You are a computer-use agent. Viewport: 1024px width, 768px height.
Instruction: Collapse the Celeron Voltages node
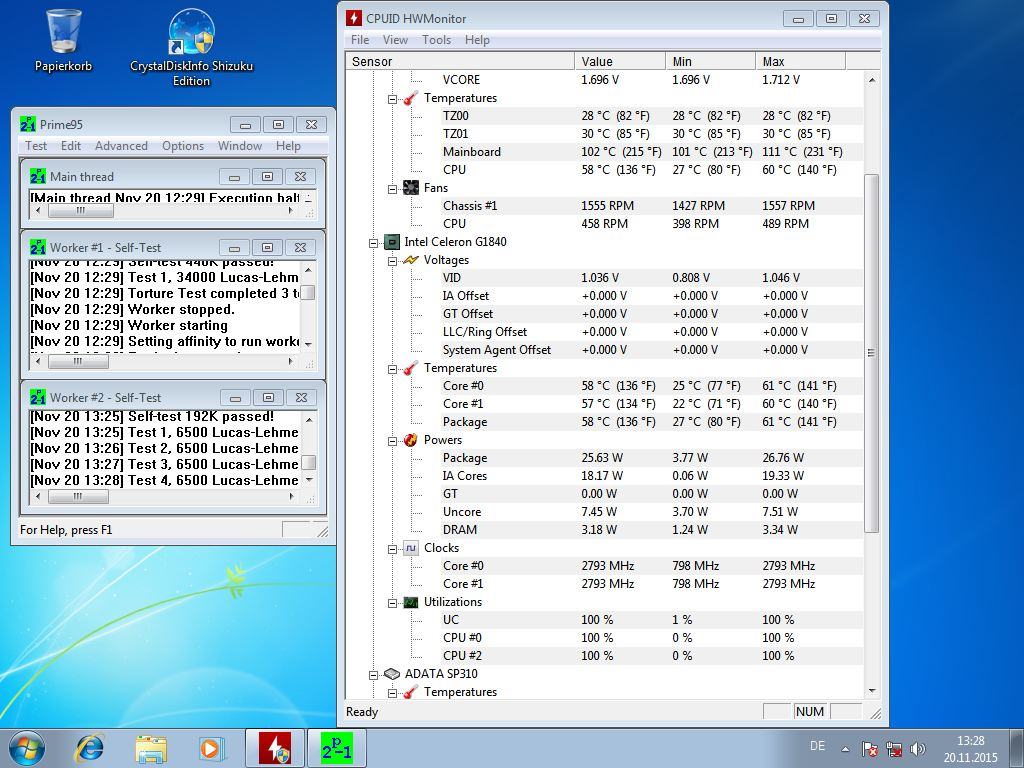coord(392,261)
